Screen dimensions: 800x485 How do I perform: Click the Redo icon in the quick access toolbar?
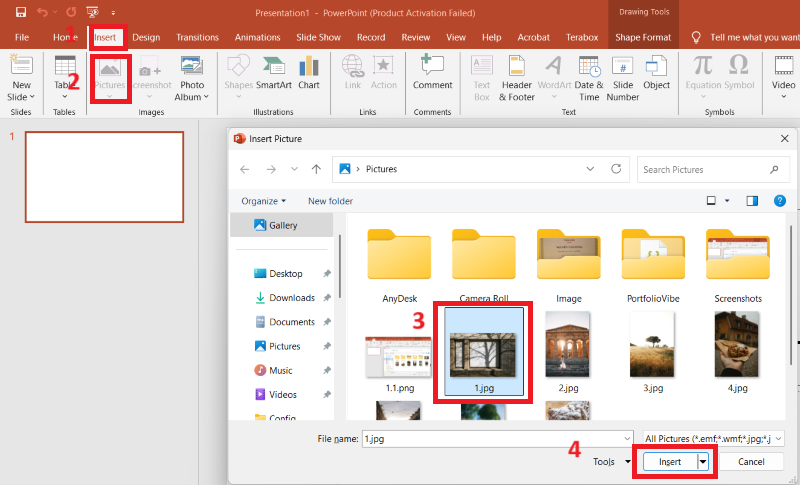(71, 12)
